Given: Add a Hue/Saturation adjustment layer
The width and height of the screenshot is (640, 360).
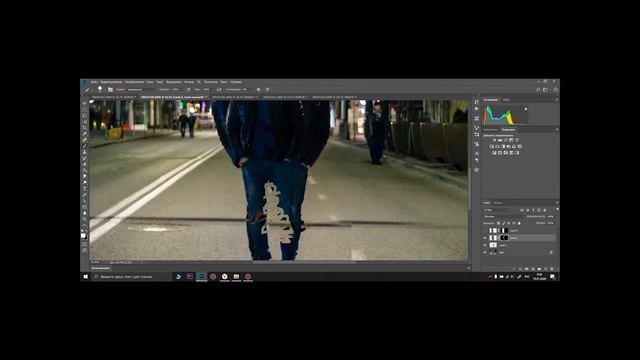Looking at the screenshot, I should click(x=491, y=147).
